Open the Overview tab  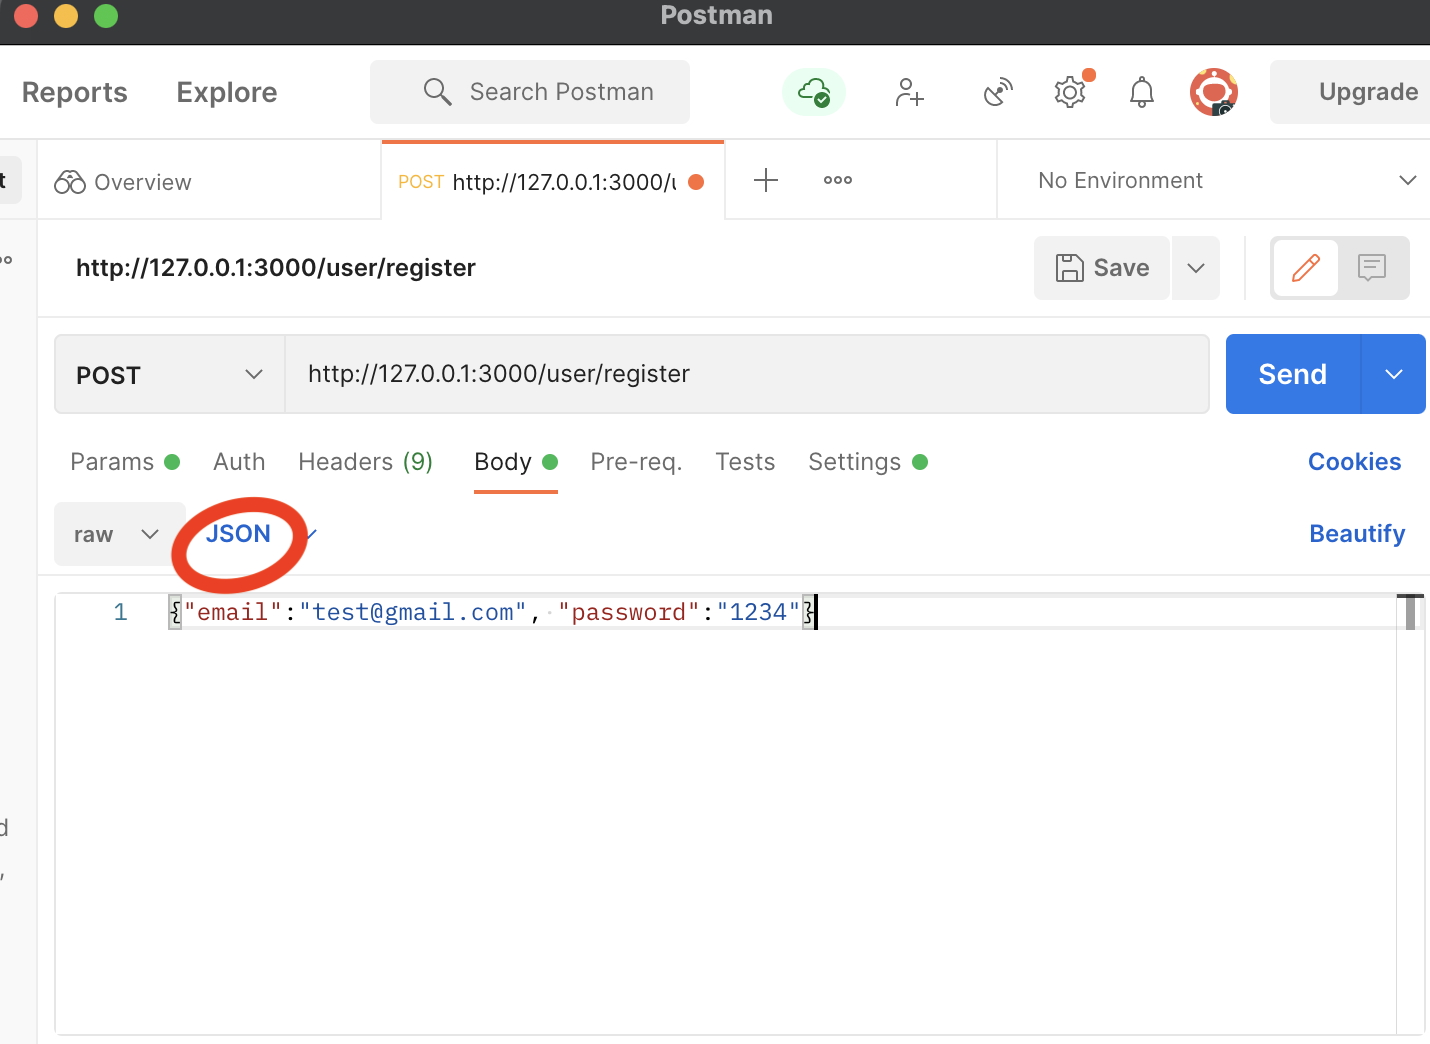click(x=210, y=182)
